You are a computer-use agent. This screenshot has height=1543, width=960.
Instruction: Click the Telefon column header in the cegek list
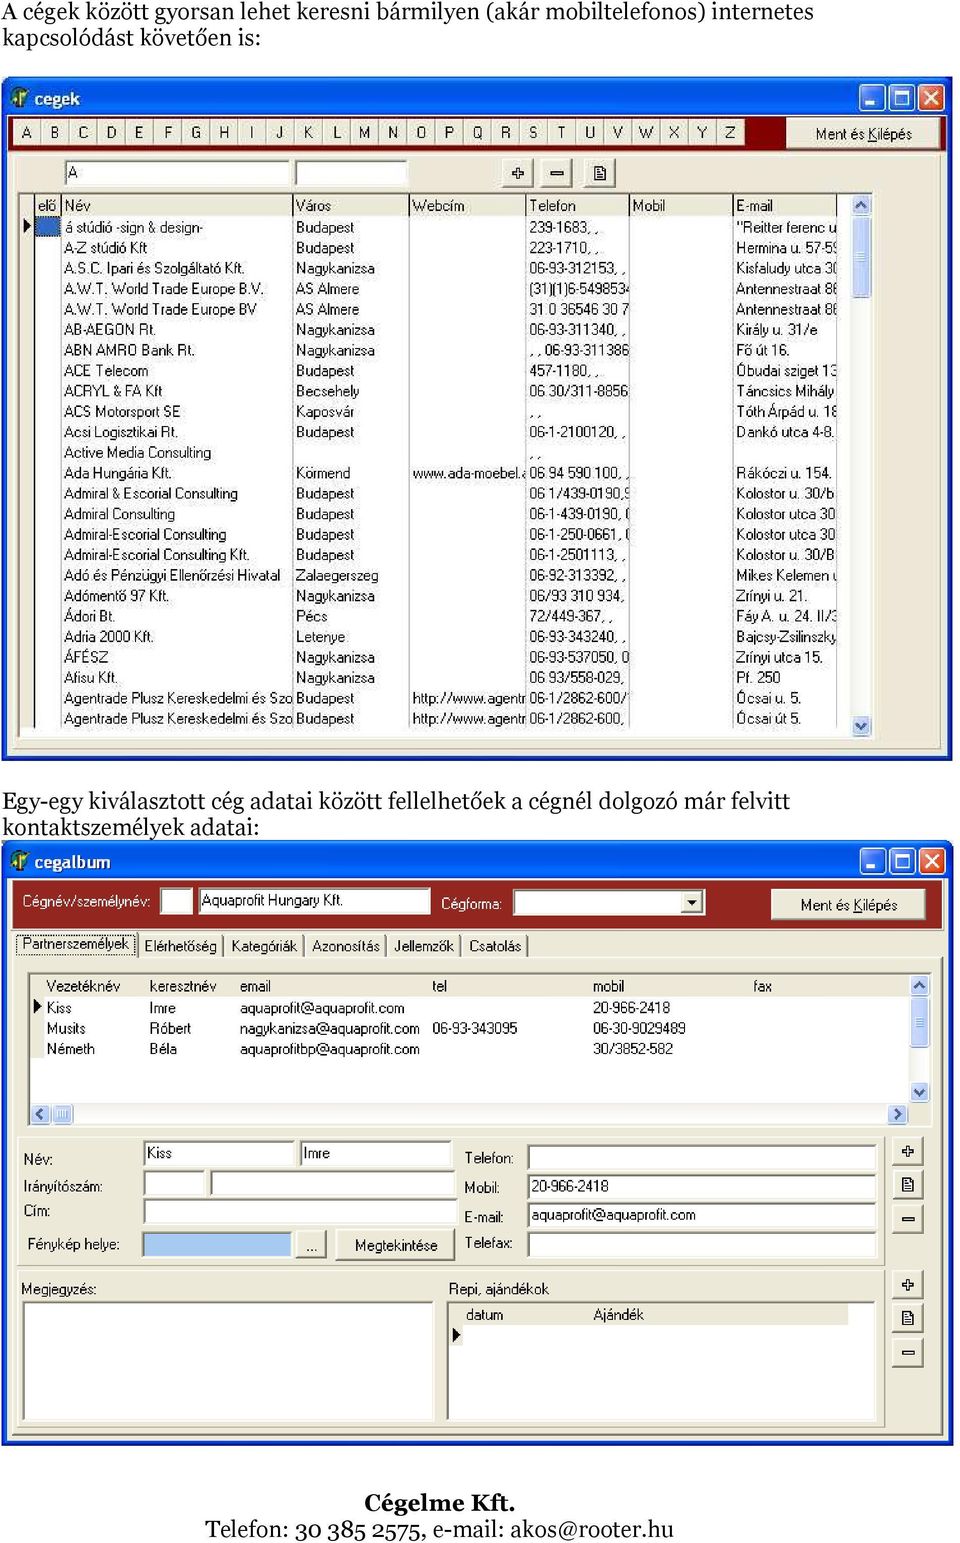coord(578,206)
